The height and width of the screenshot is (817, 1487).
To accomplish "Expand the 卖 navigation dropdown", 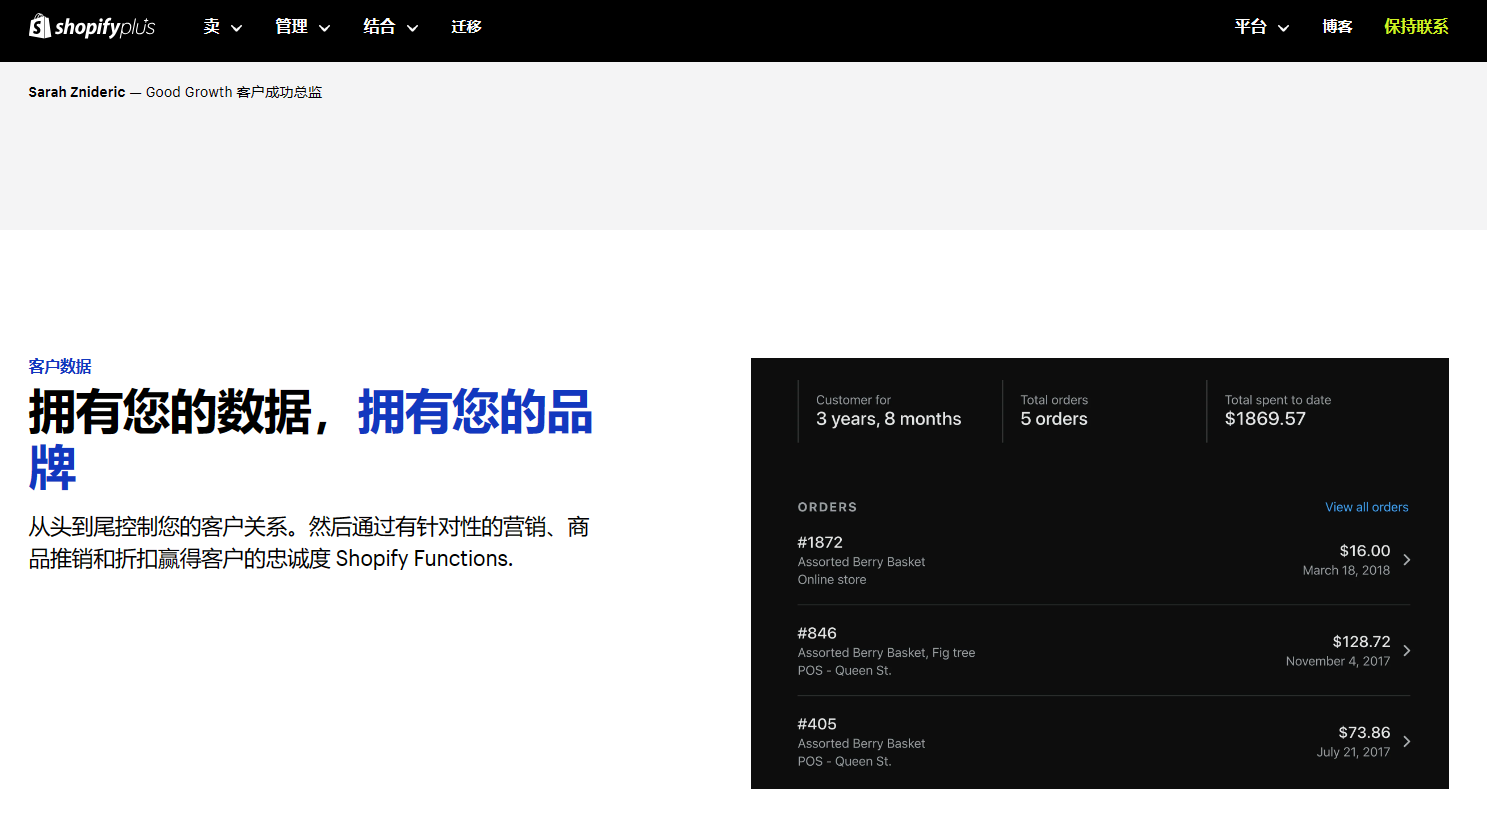I will pyautogui.click(x=221, y=27).
